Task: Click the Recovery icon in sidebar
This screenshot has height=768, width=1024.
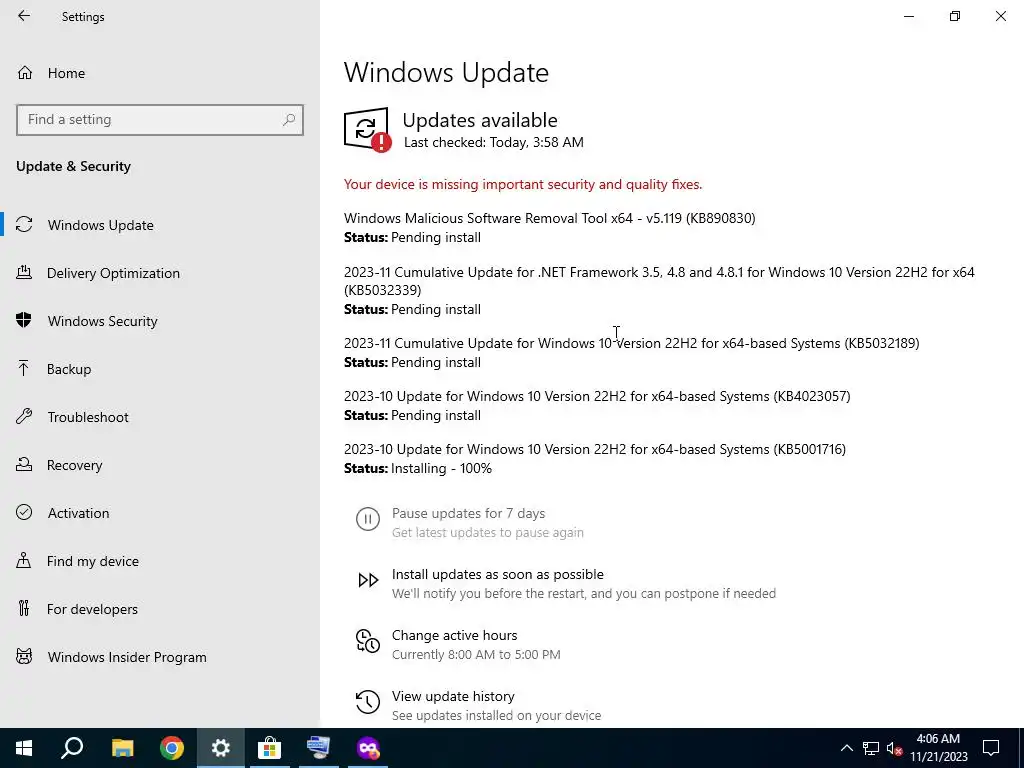Action: click(24, 464)
